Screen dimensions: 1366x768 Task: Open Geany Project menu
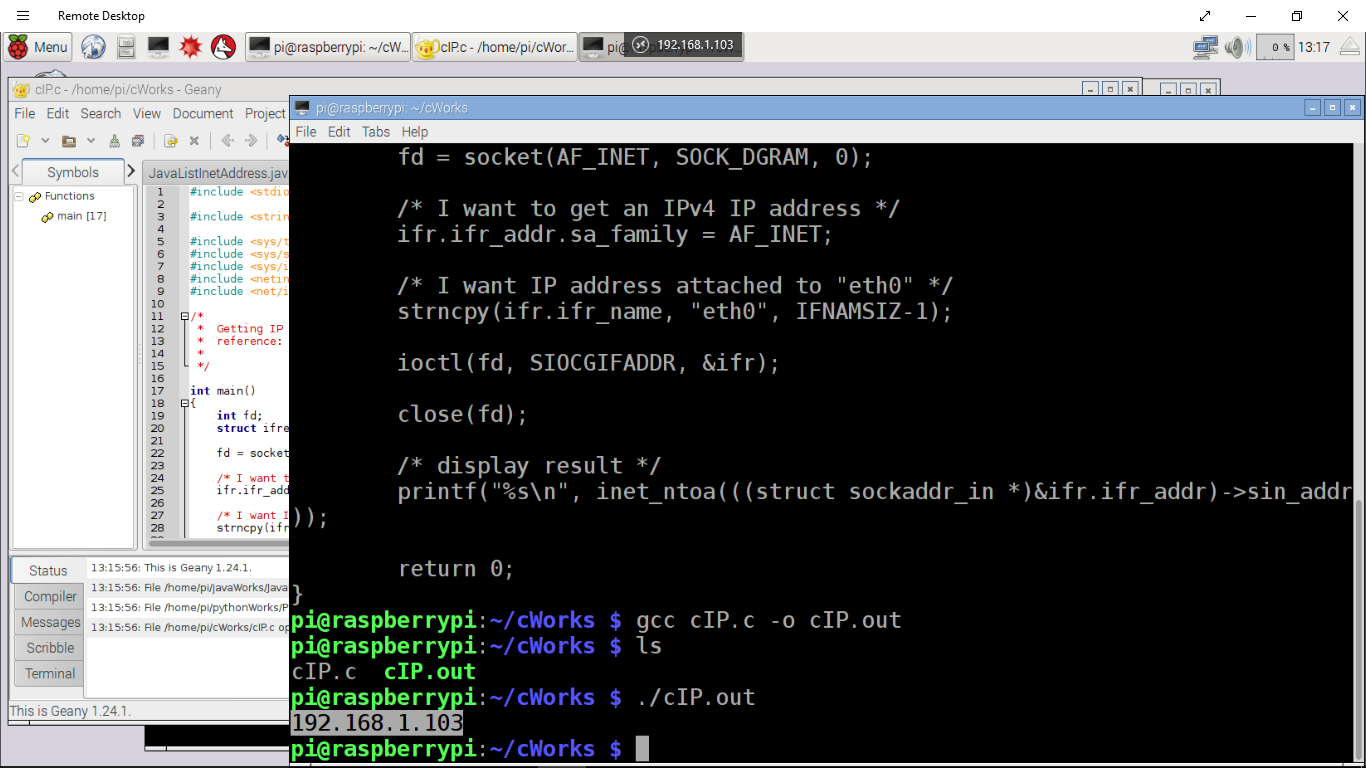coord(265,114)
